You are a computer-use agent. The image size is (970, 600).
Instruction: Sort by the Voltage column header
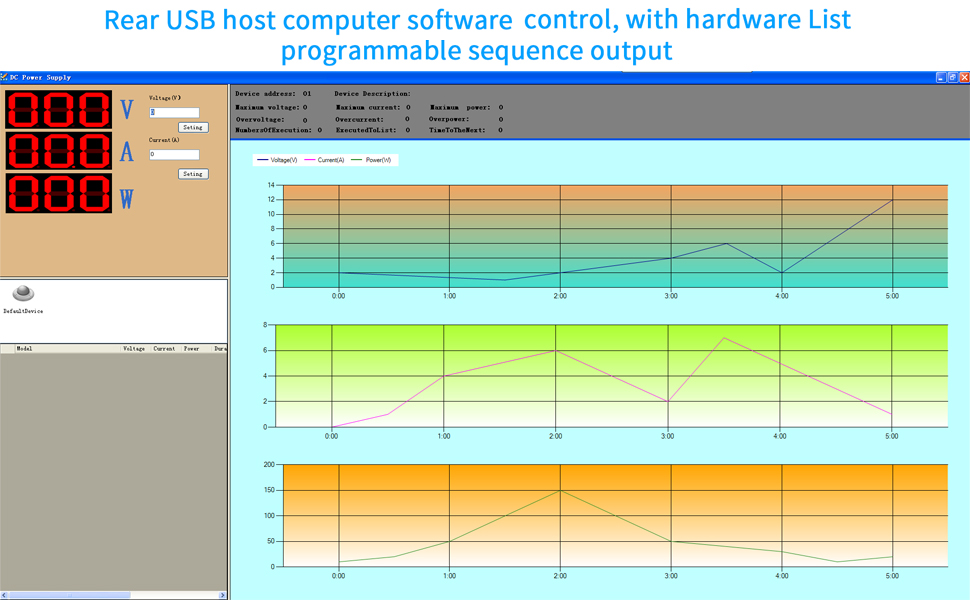[133, 349]
